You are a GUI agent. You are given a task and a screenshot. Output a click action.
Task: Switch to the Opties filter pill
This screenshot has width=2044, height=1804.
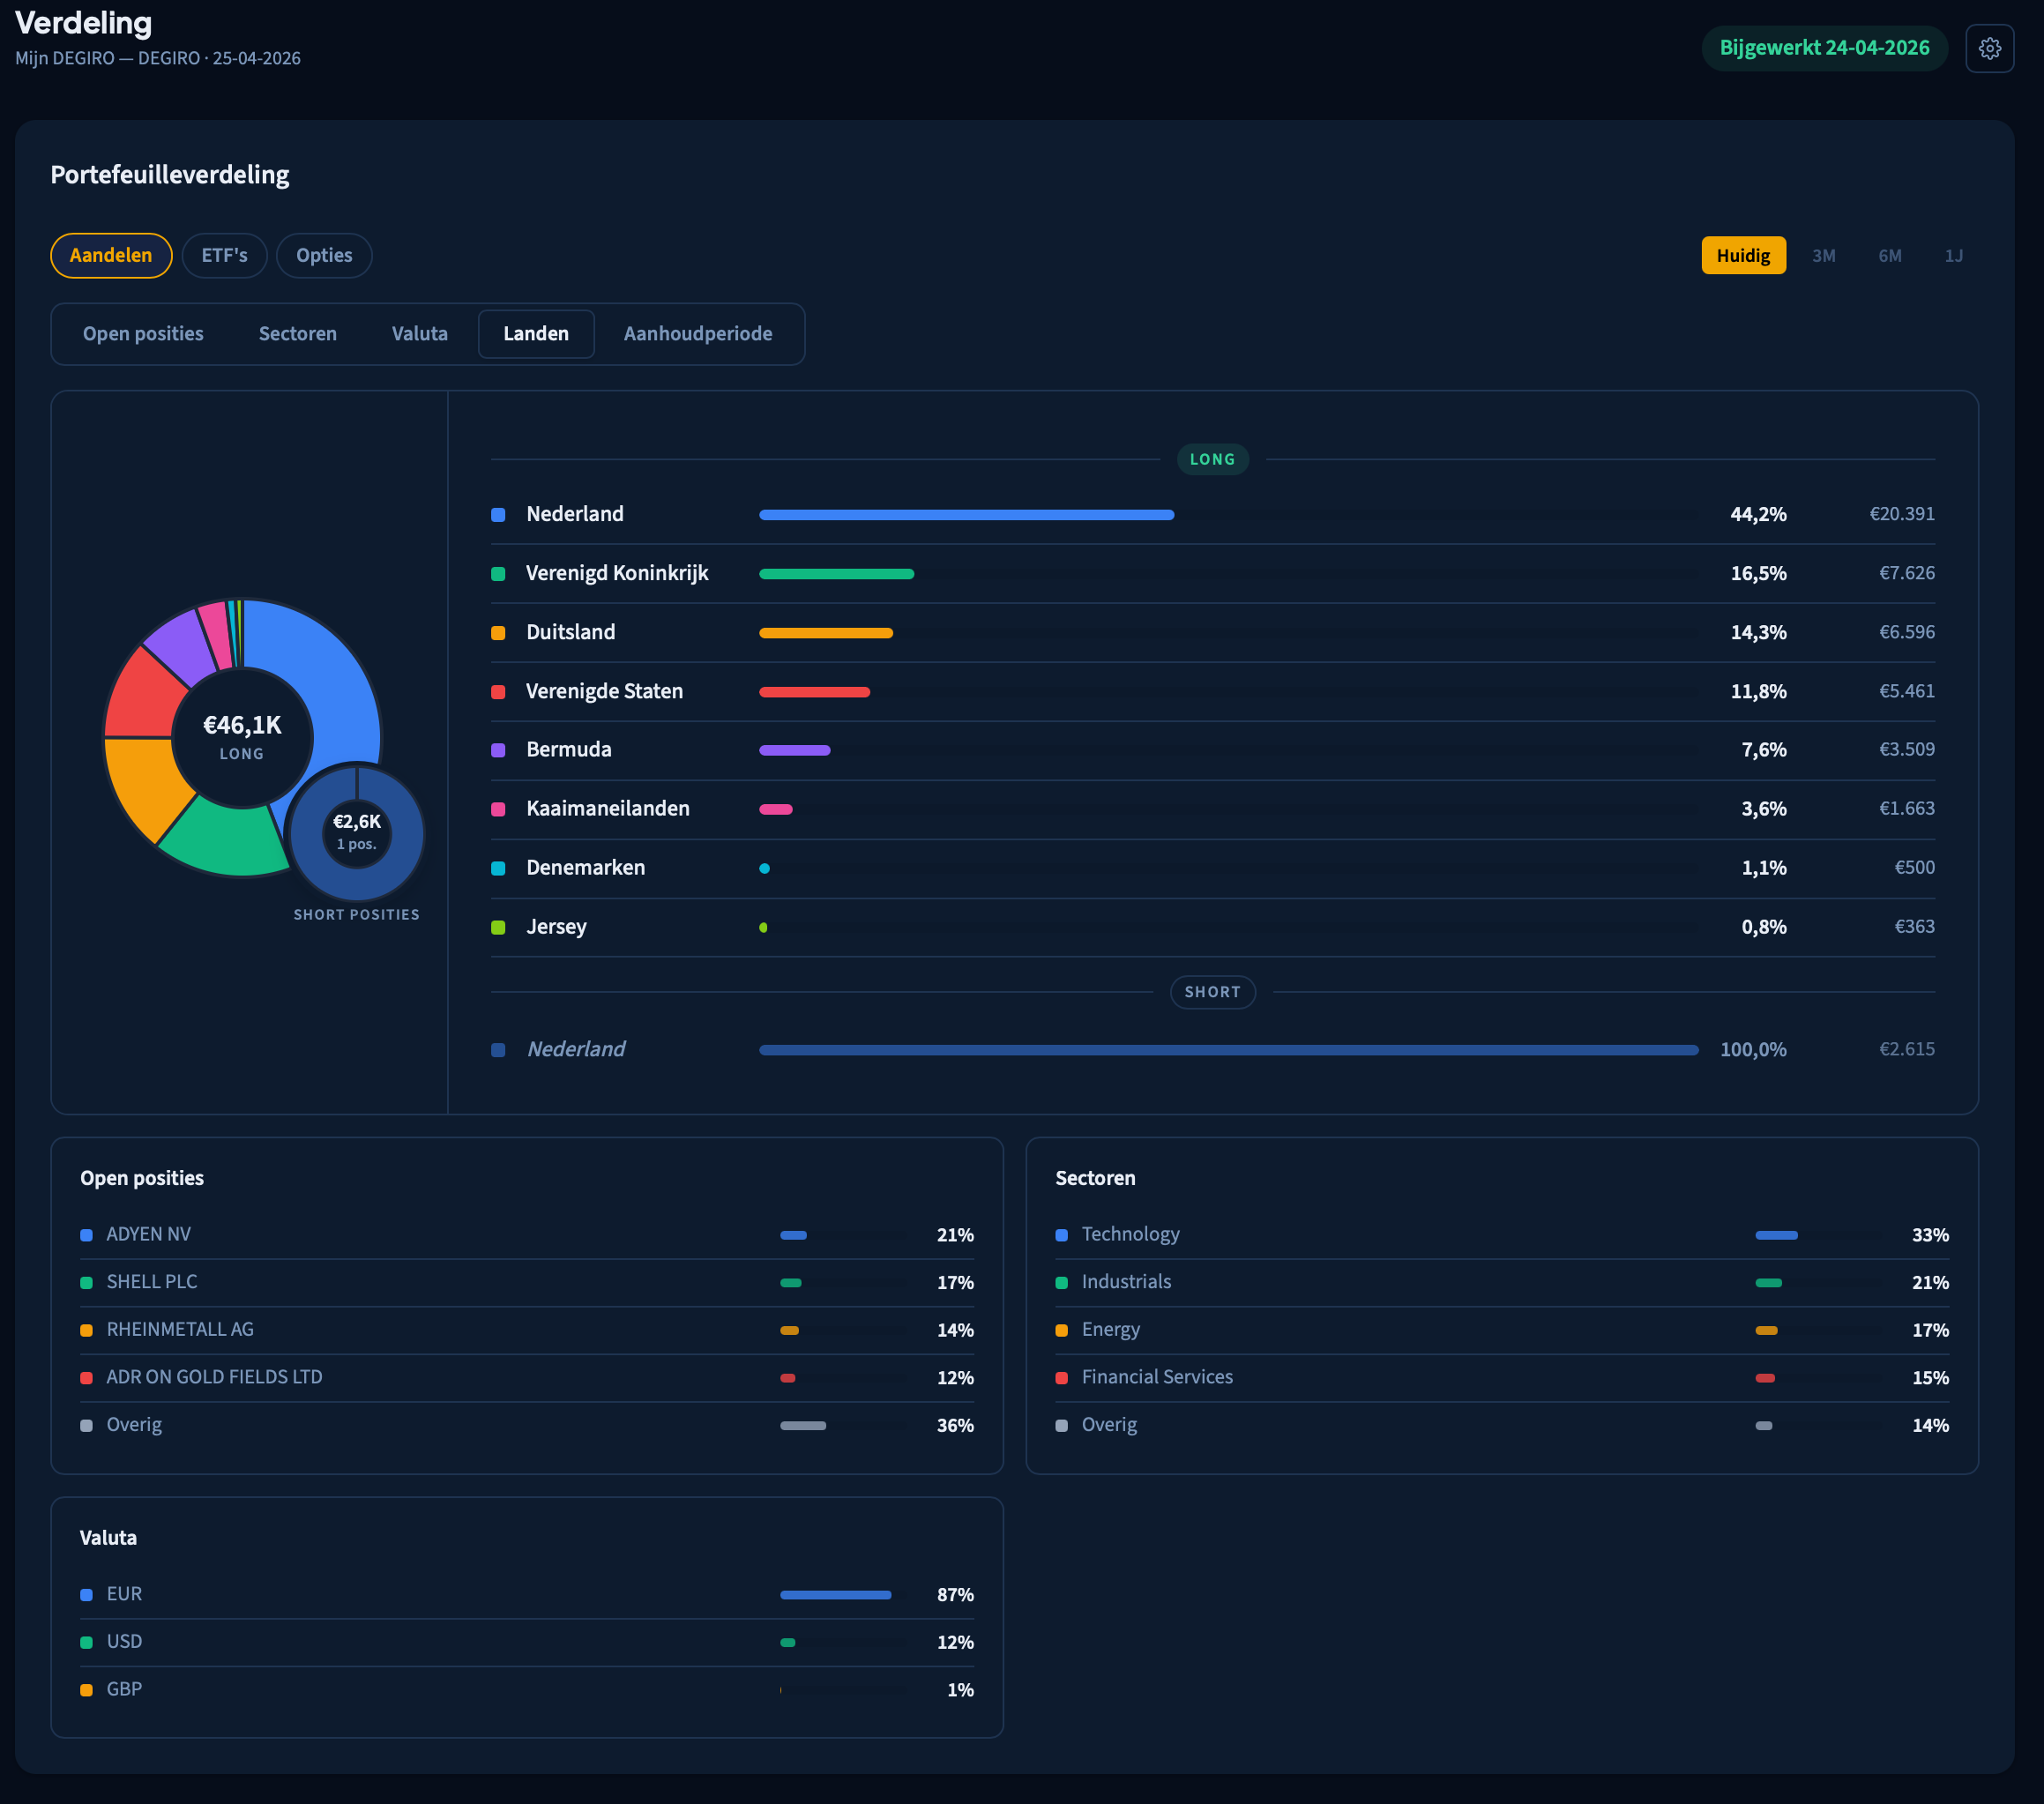coord(324,255)
